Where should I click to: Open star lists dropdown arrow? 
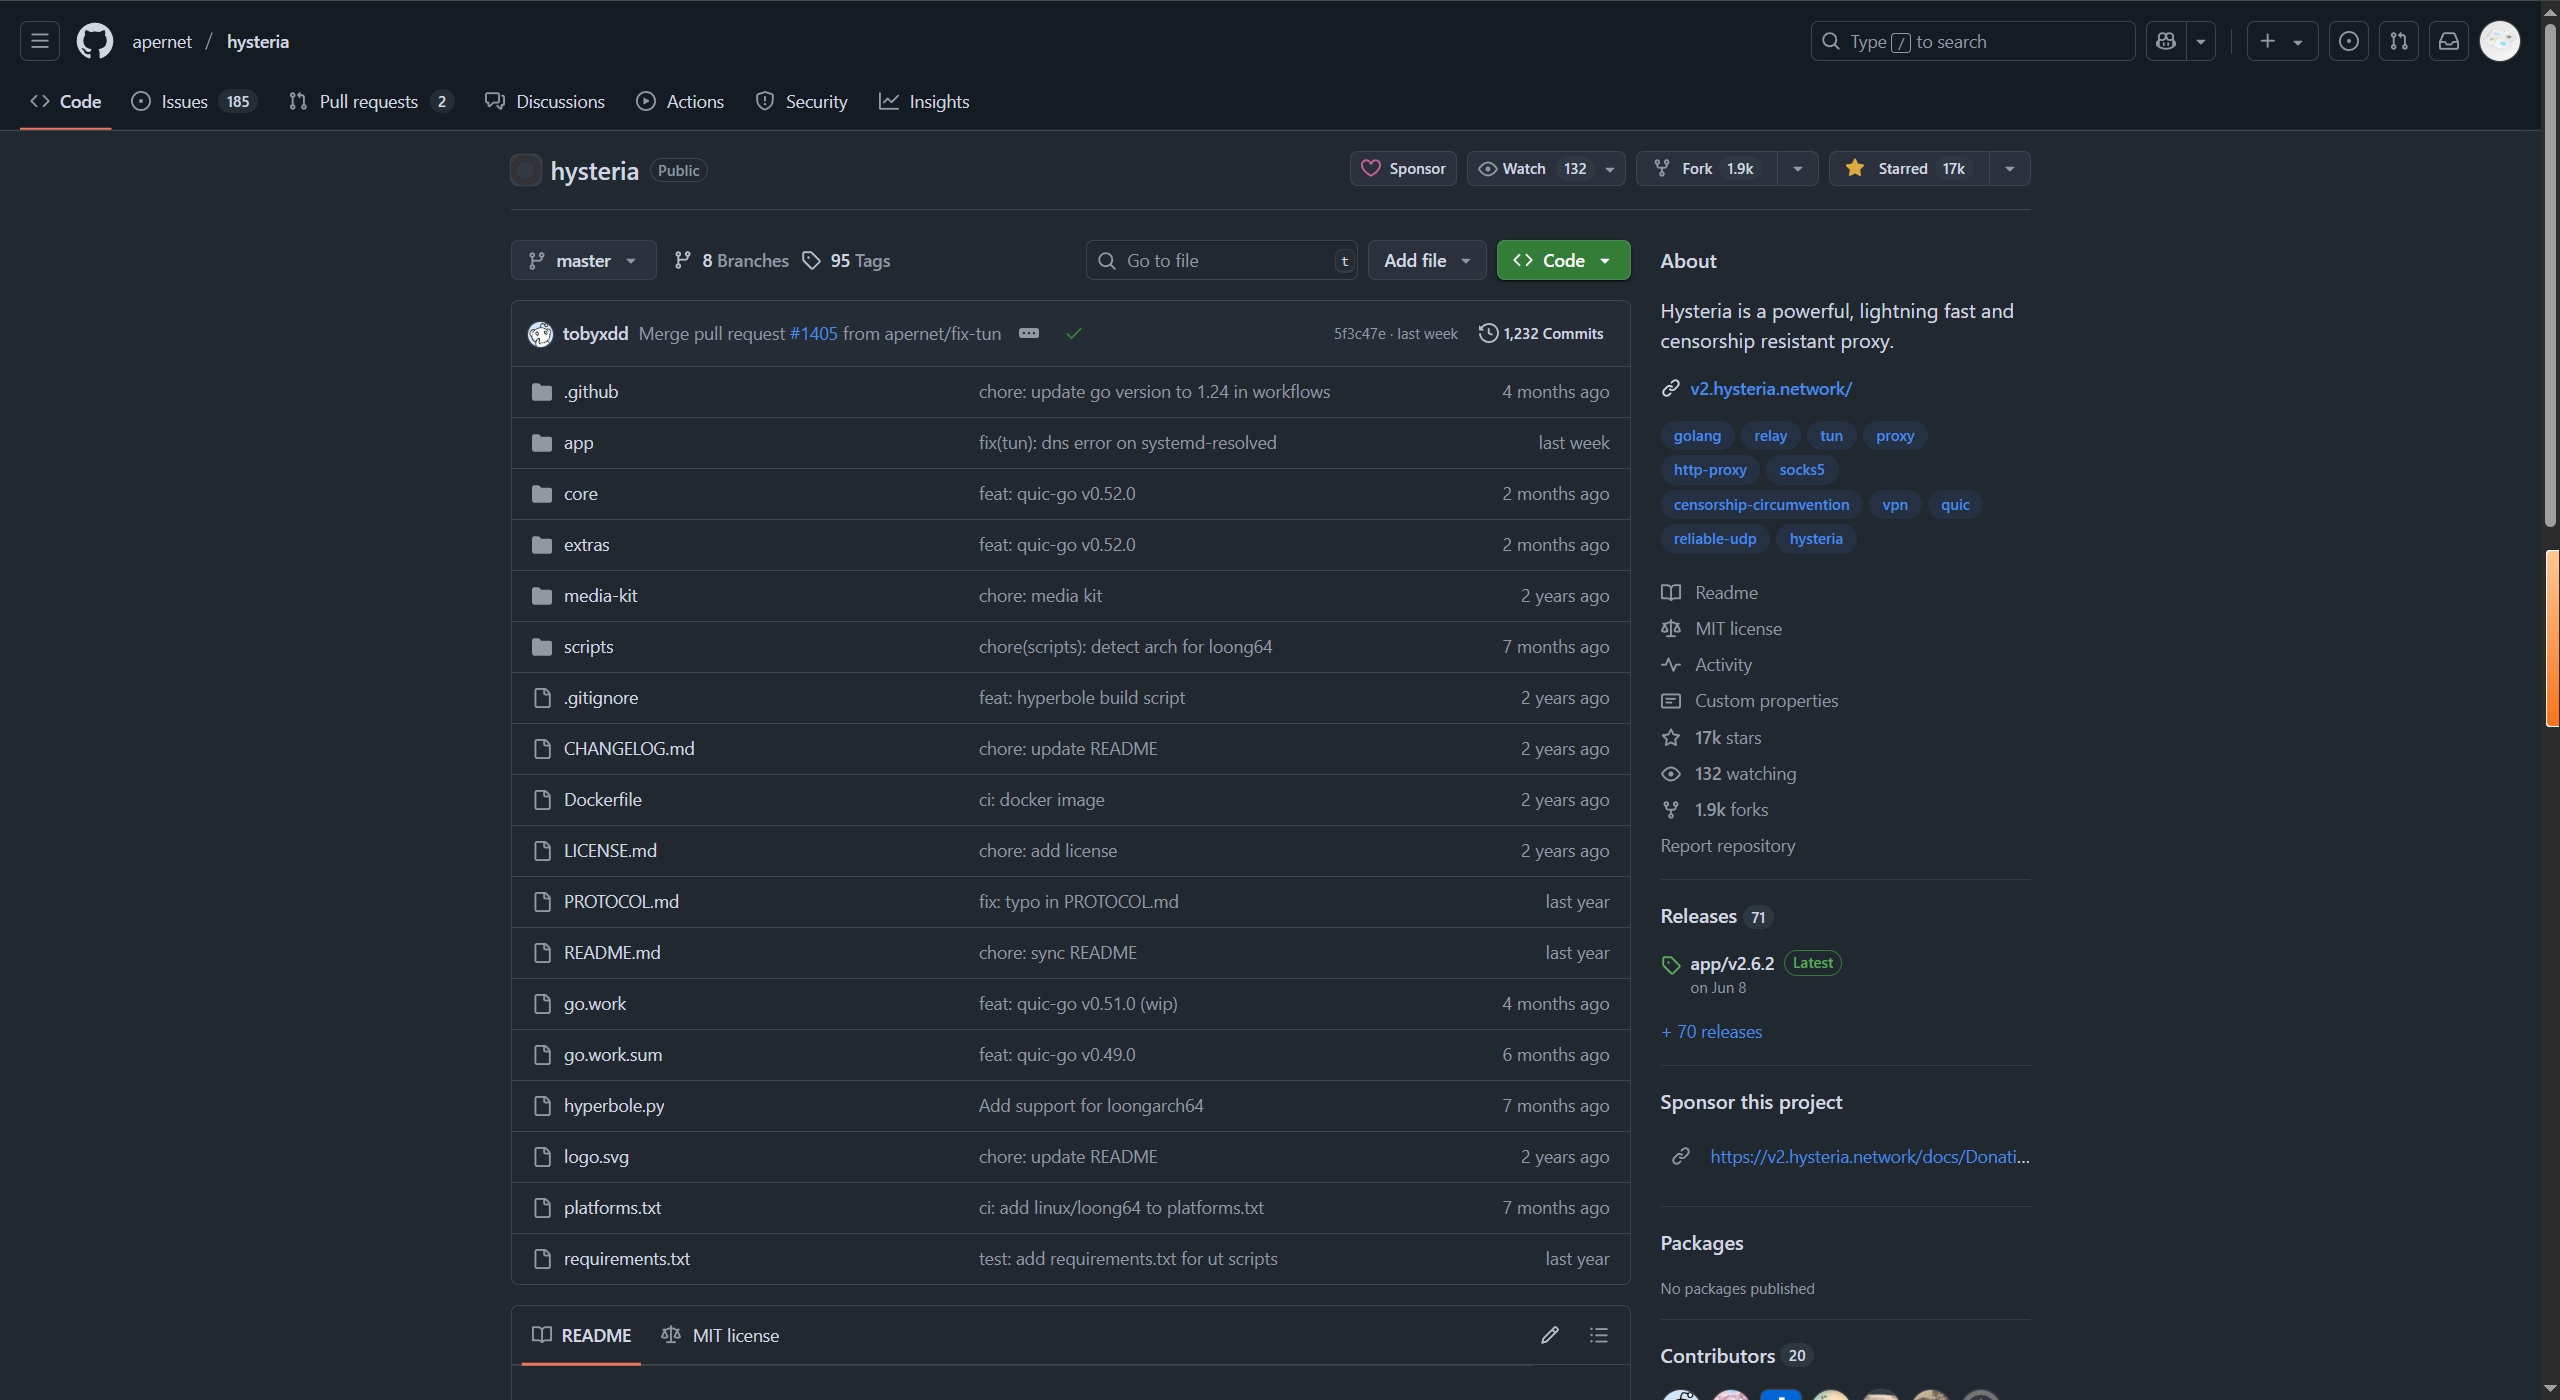coord(2009,169)
